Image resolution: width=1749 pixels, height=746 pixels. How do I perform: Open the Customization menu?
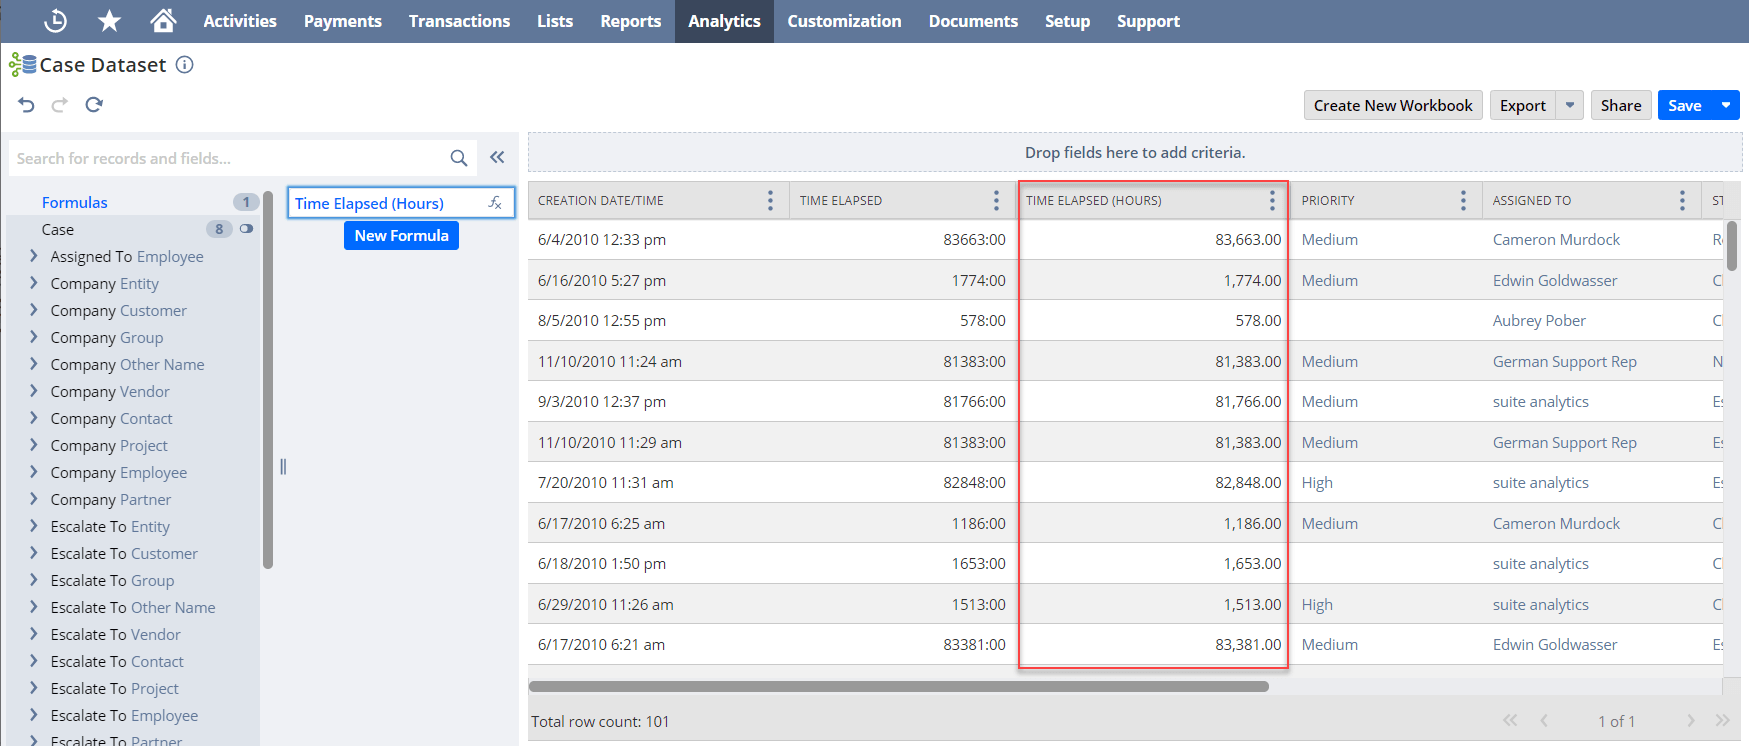pos(844,21)
